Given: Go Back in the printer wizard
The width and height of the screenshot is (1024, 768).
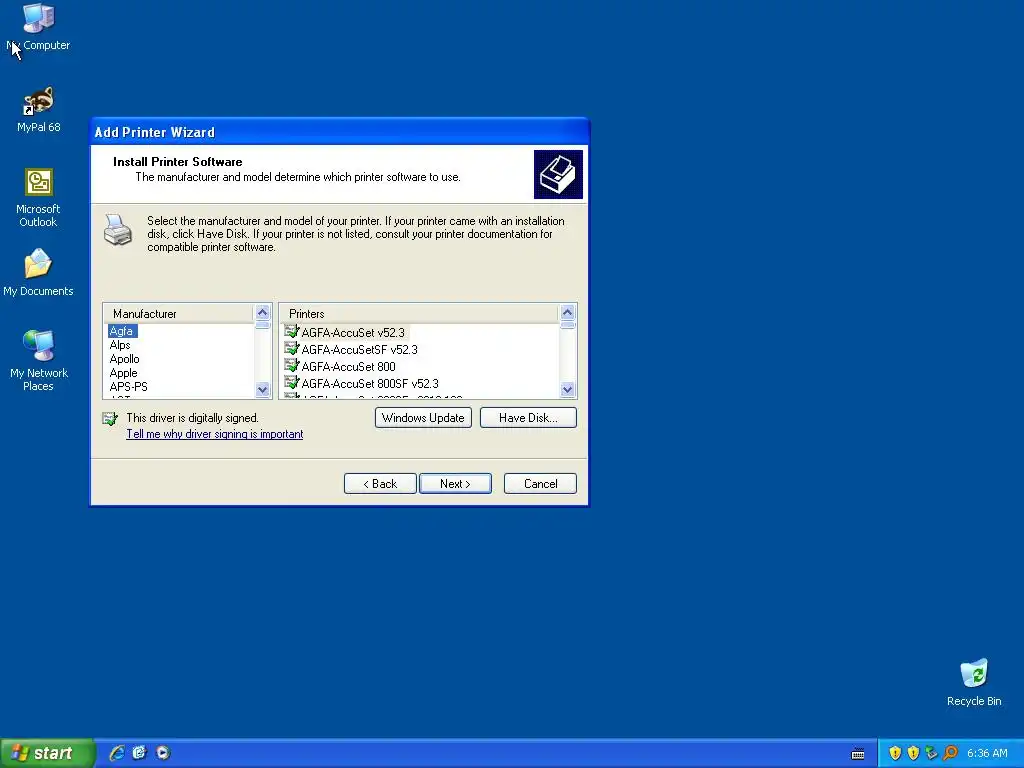Looking at the screenshot, I should pyautogui.click(x=380, y=484).
